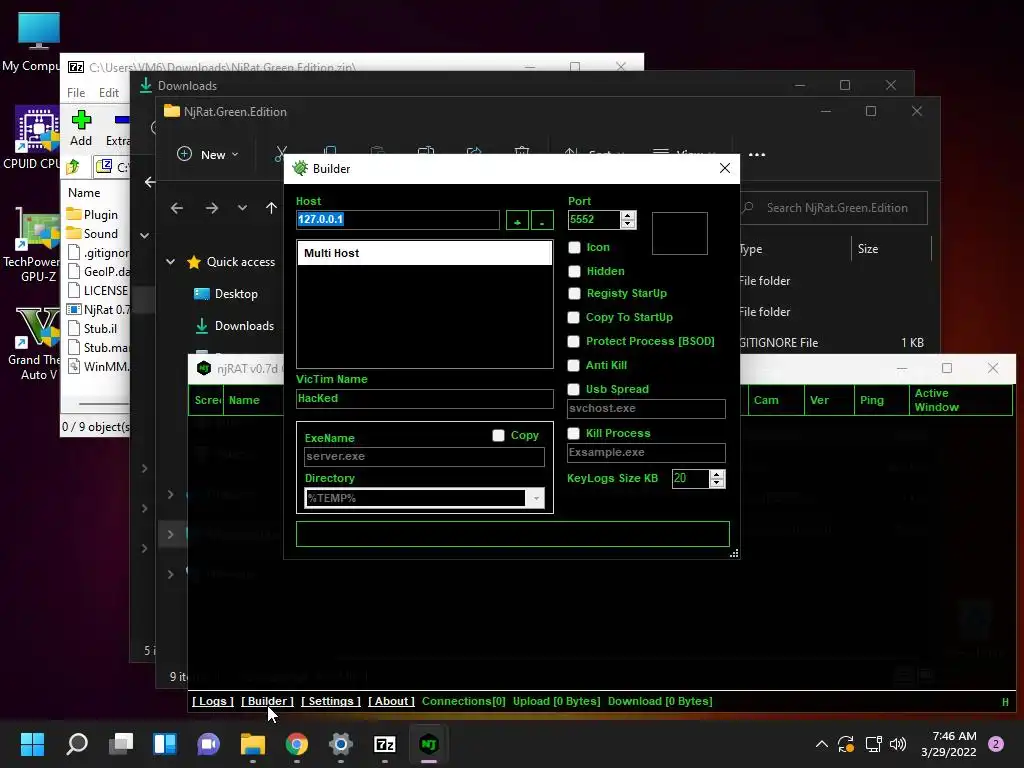The width and height of the screenshot is (1024, 768).
Task: Check the Copy To StartUp option
Action: (x=573, y=317)
